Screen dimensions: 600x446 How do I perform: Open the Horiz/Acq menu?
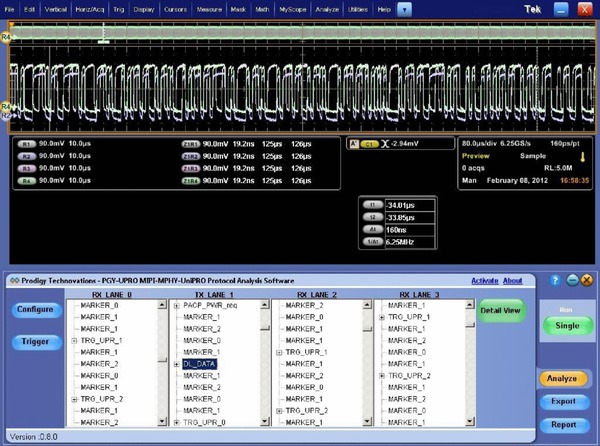point(90,10)
